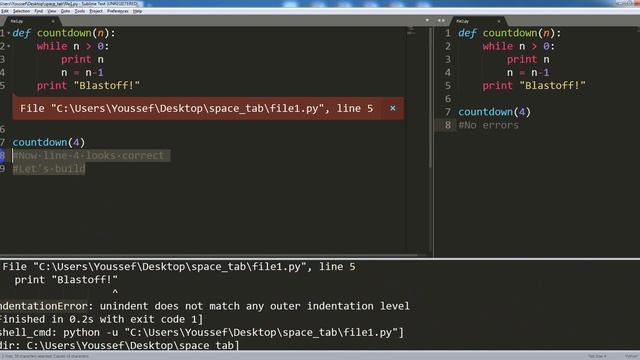This screenshot has height=360, width=640.
Task: Click 'while n > 0:' in the right pane
Action: point(519,46)
